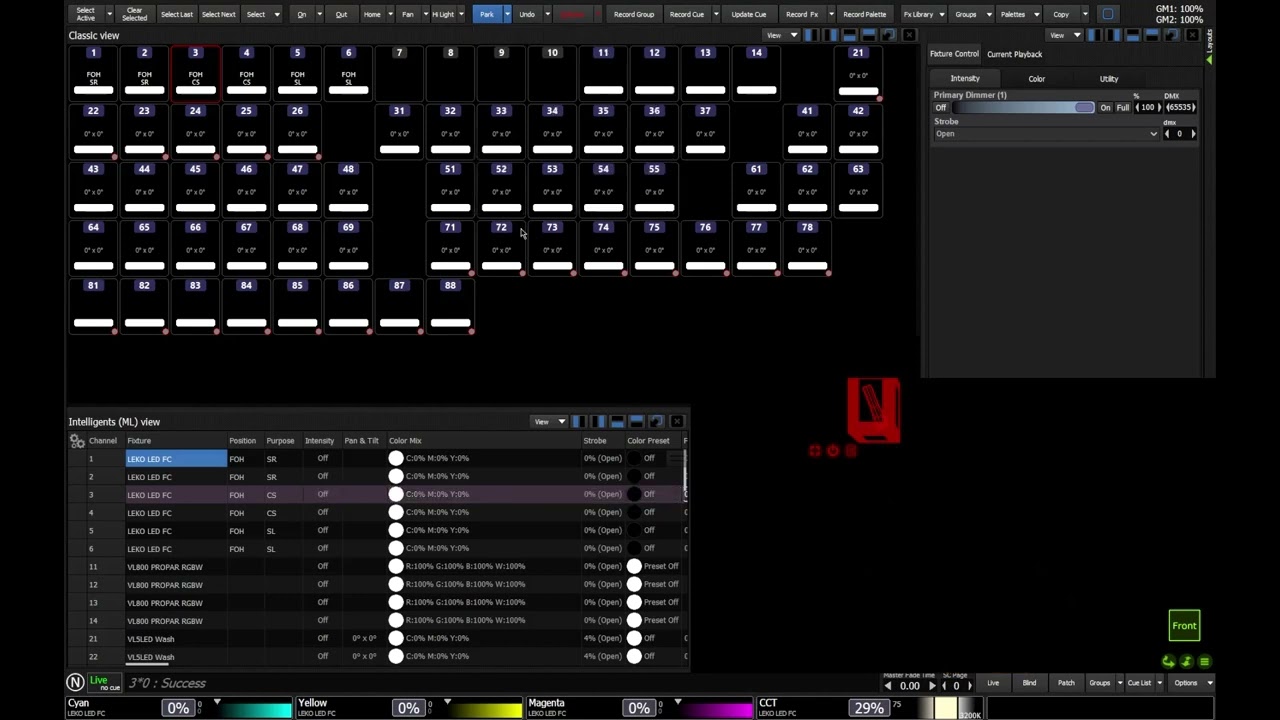Click the Color Preset swatch for channel 12
The image size is (1280, 720).
coord(634,585)
